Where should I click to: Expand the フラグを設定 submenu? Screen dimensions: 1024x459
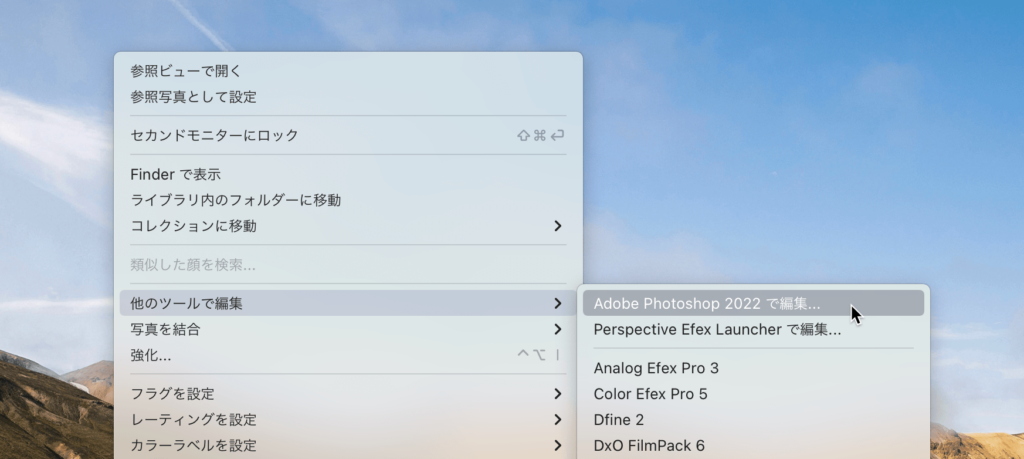[x=348, y=394]
